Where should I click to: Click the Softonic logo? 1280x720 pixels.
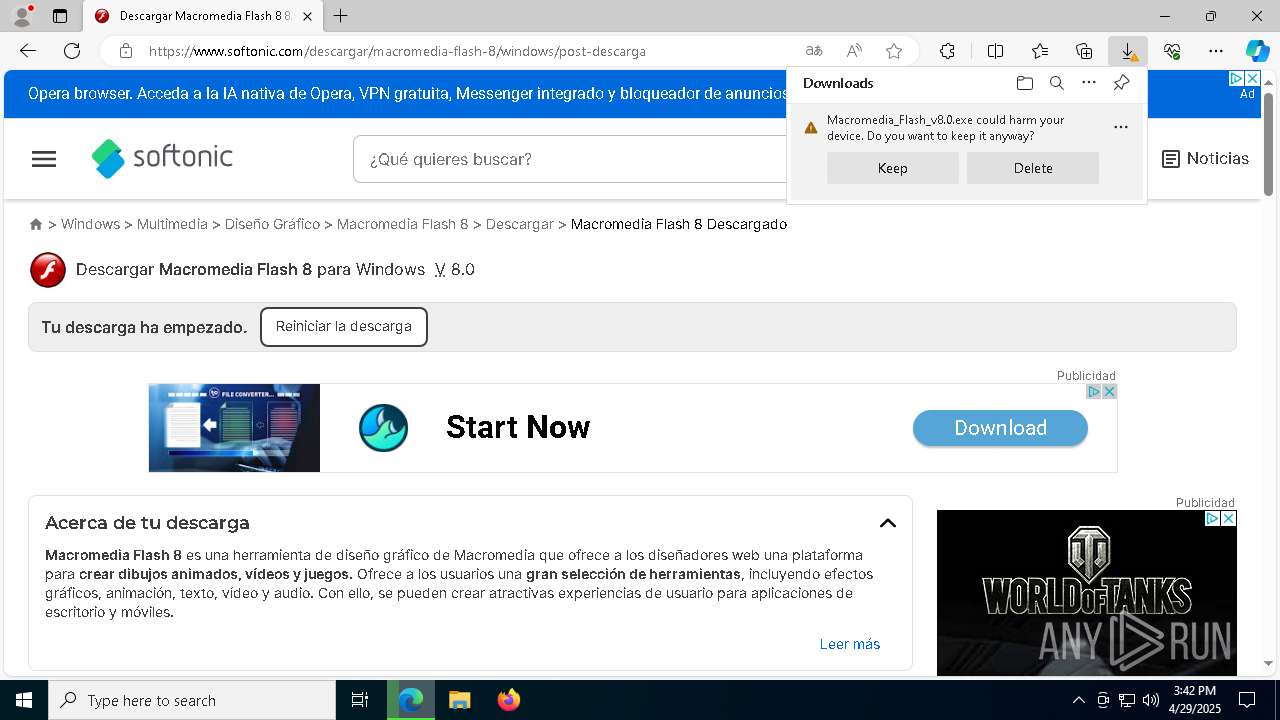(x=162, y=158)
